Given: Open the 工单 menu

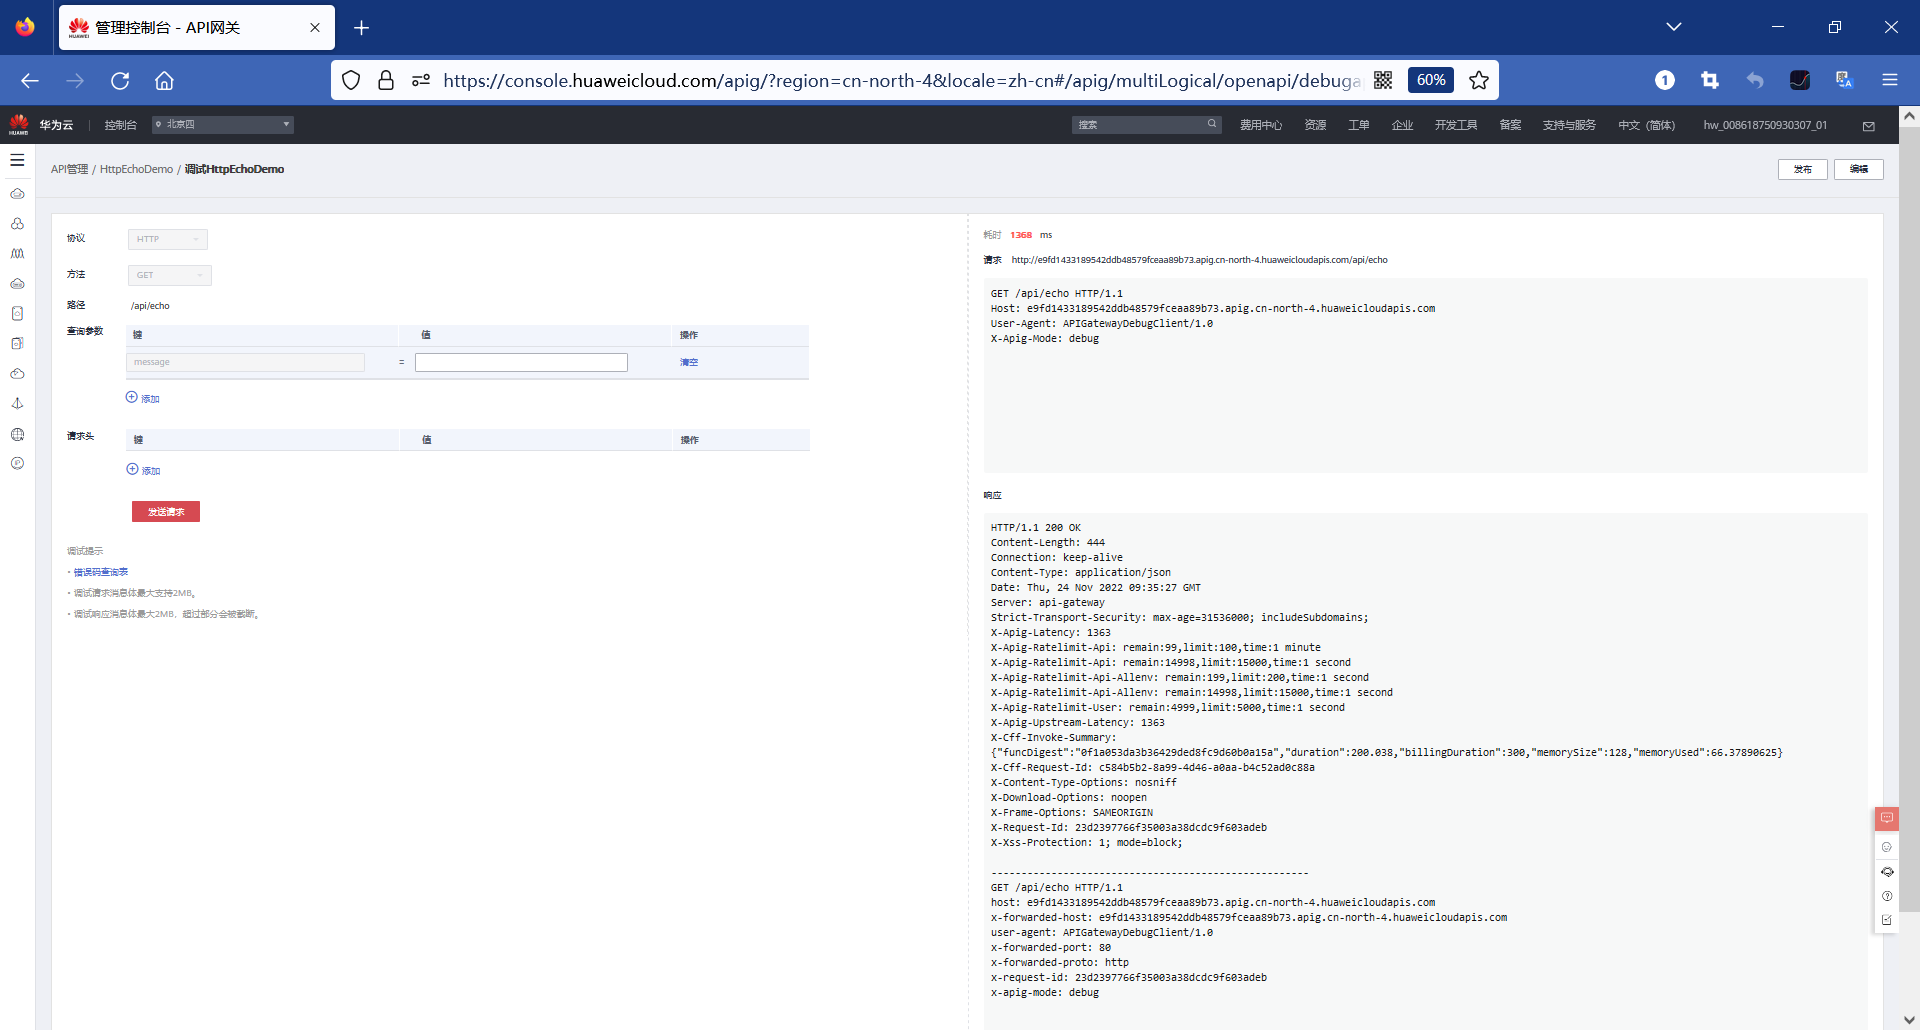Looking at the screenshot, I should (1359, 125).
